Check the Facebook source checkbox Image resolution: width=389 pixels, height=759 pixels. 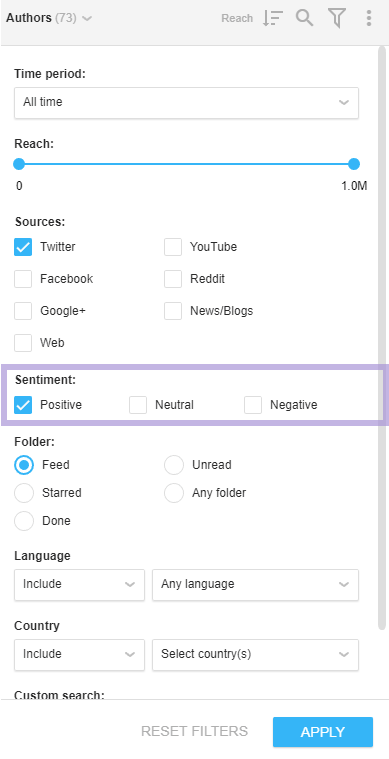[23, 279]
